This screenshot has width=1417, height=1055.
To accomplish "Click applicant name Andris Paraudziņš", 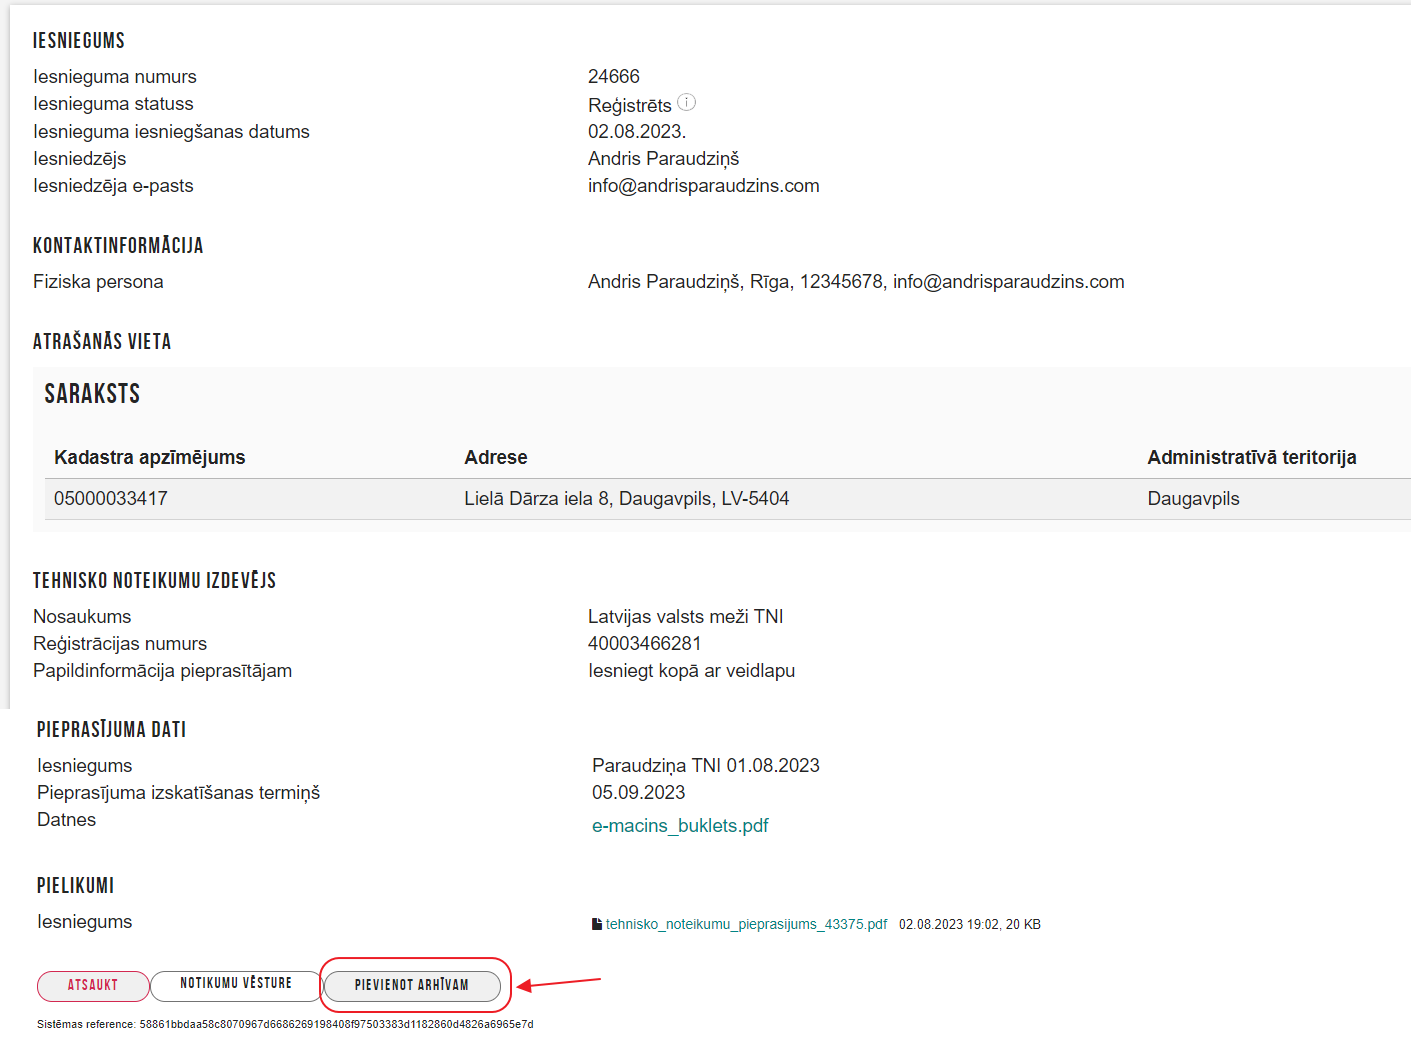I will [664, 158].
